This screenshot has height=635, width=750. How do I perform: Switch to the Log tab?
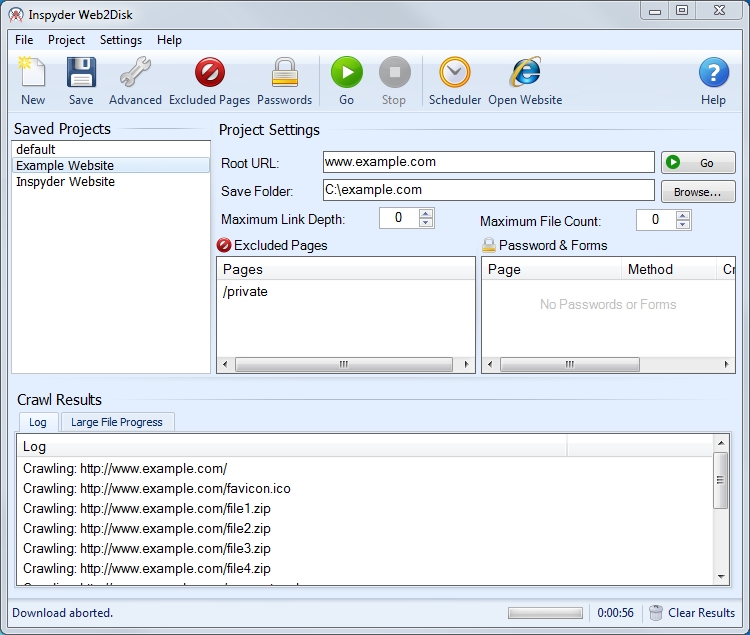pos(38,422)
